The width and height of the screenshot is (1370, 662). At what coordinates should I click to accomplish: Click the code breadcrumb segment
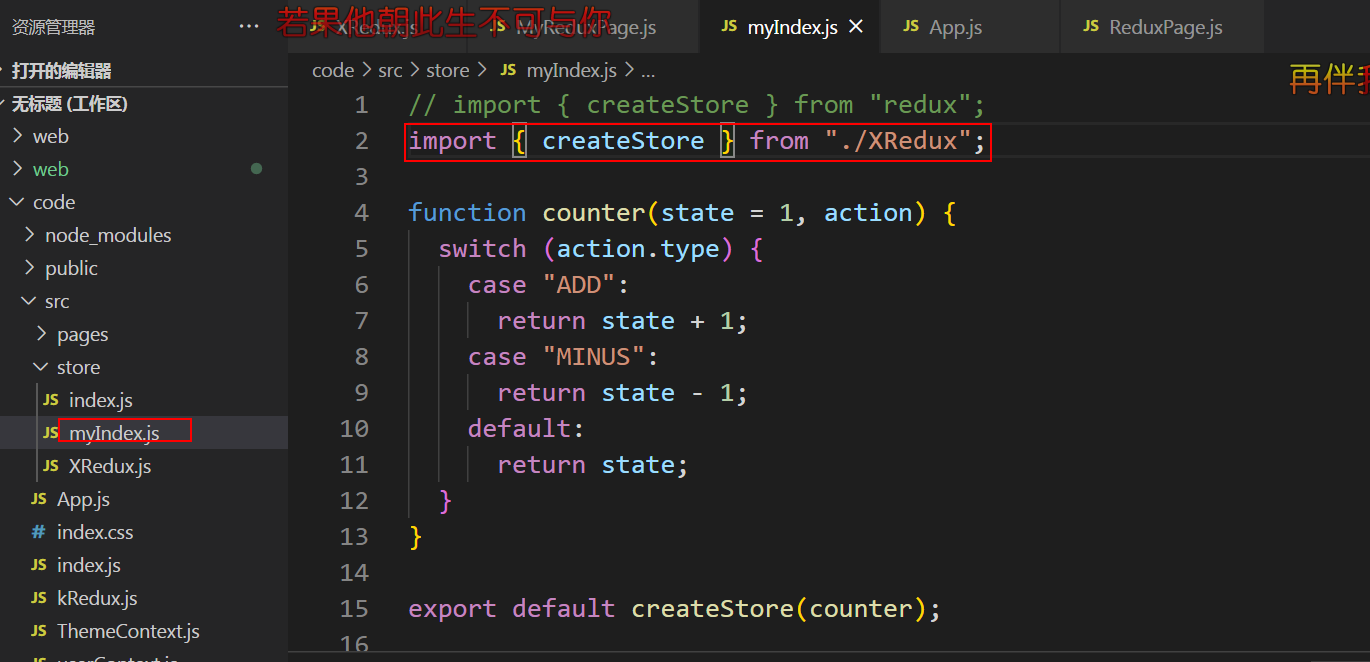pos(333,70)
